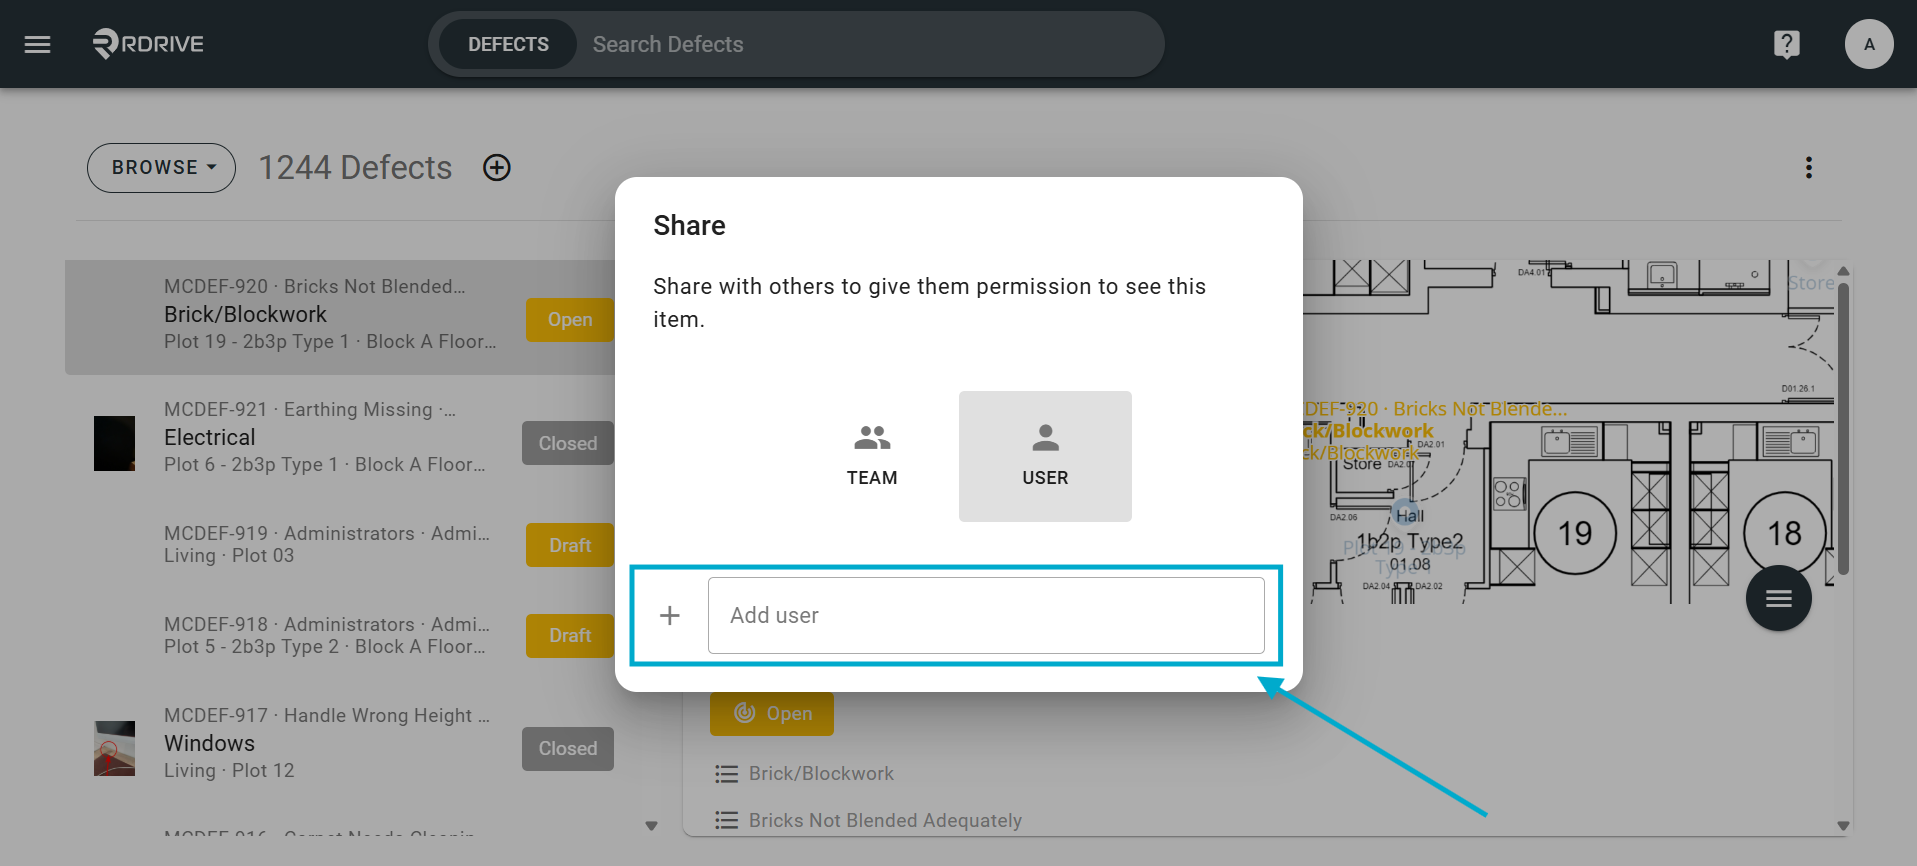Open the help question mark icon
This screenshot has height=866, width=1917.
click(x=1786, y=44)
